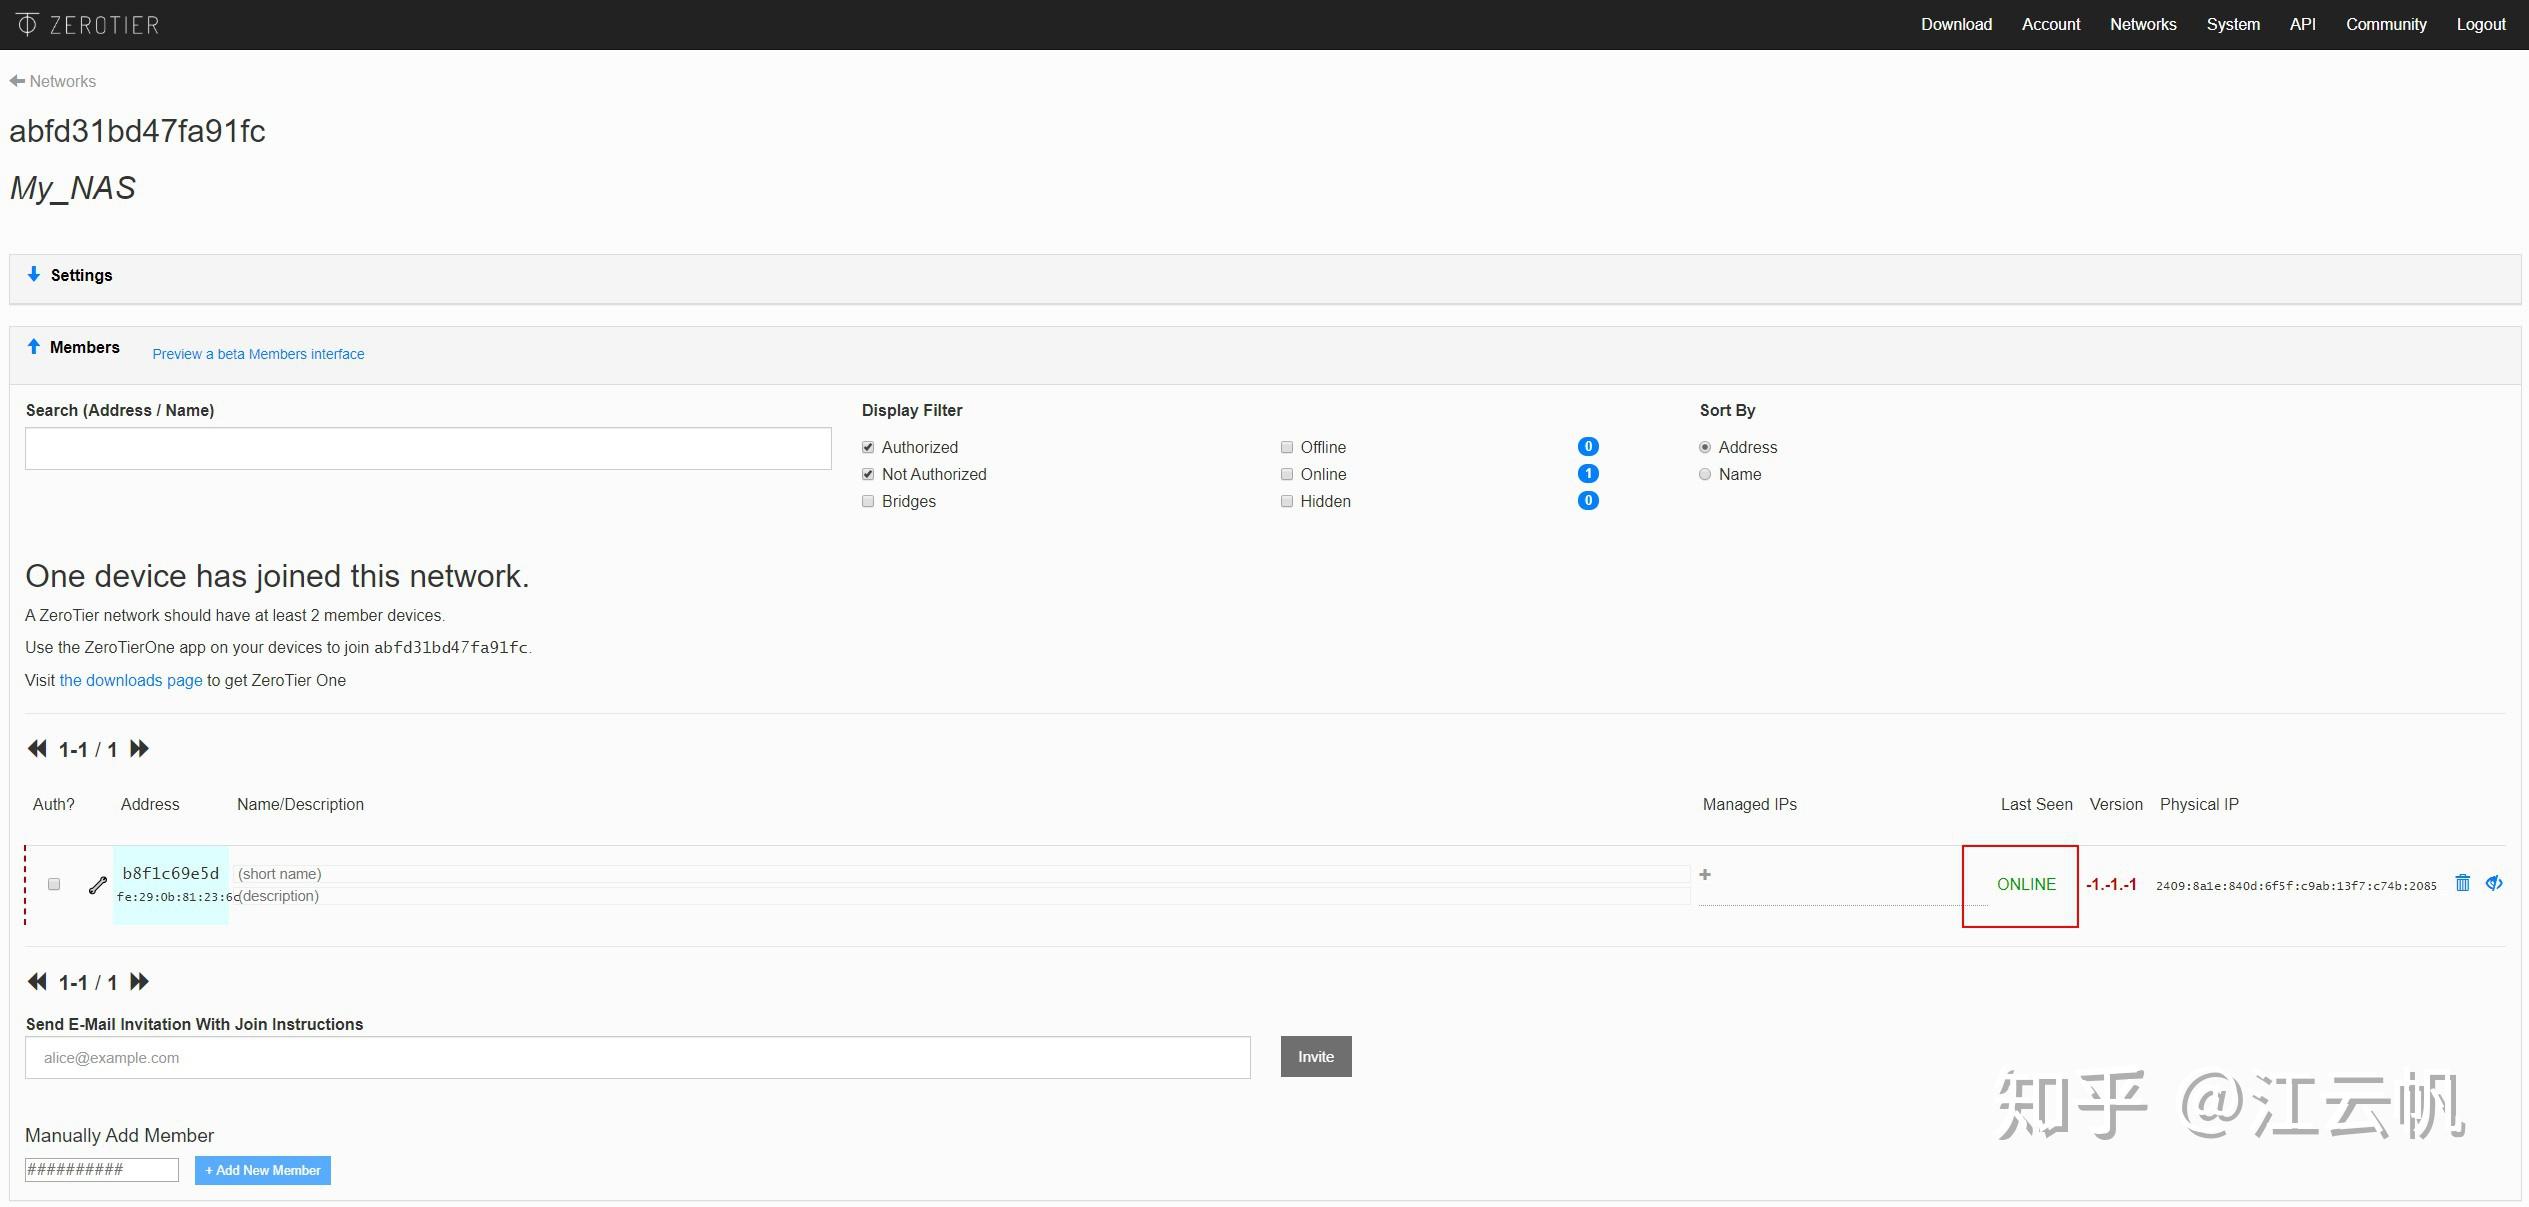The image size is (2529, 1207).
Task: Click the Invite button
Action: (x=1315, y=1057)
